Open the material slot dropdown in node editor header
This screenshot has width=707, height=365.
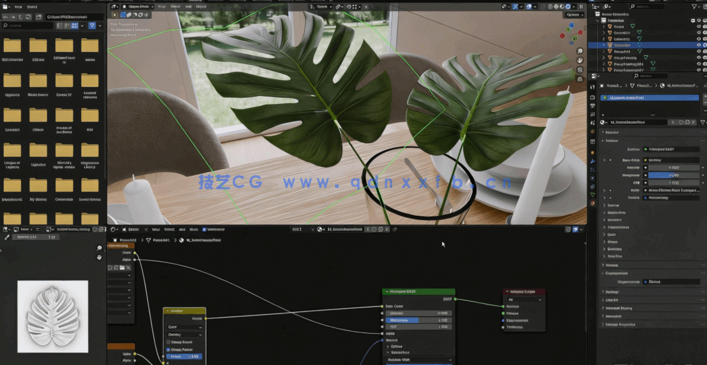point(303,229)
